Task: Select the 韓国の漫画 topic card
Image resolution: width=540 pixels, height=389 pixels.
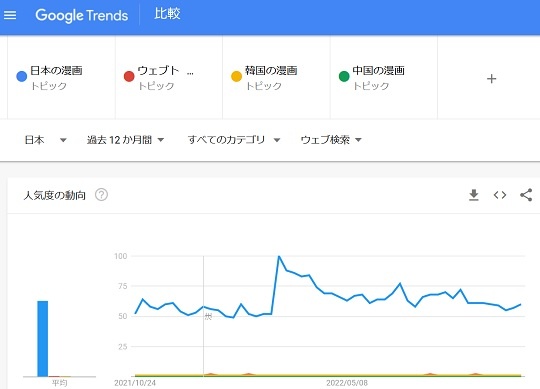Action: point(276,78)
